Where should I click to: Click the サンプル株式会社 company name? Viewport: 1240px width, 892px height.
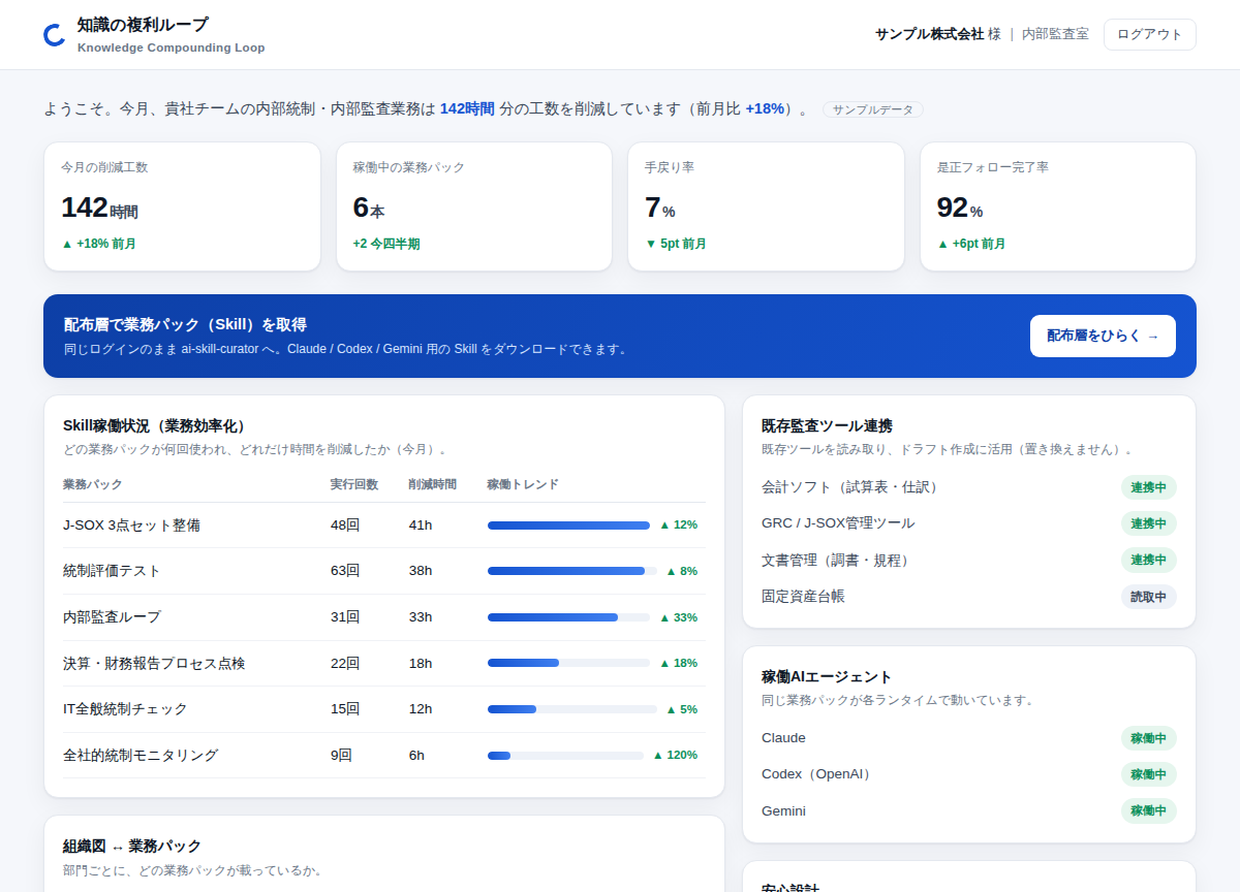coord(929,34)
